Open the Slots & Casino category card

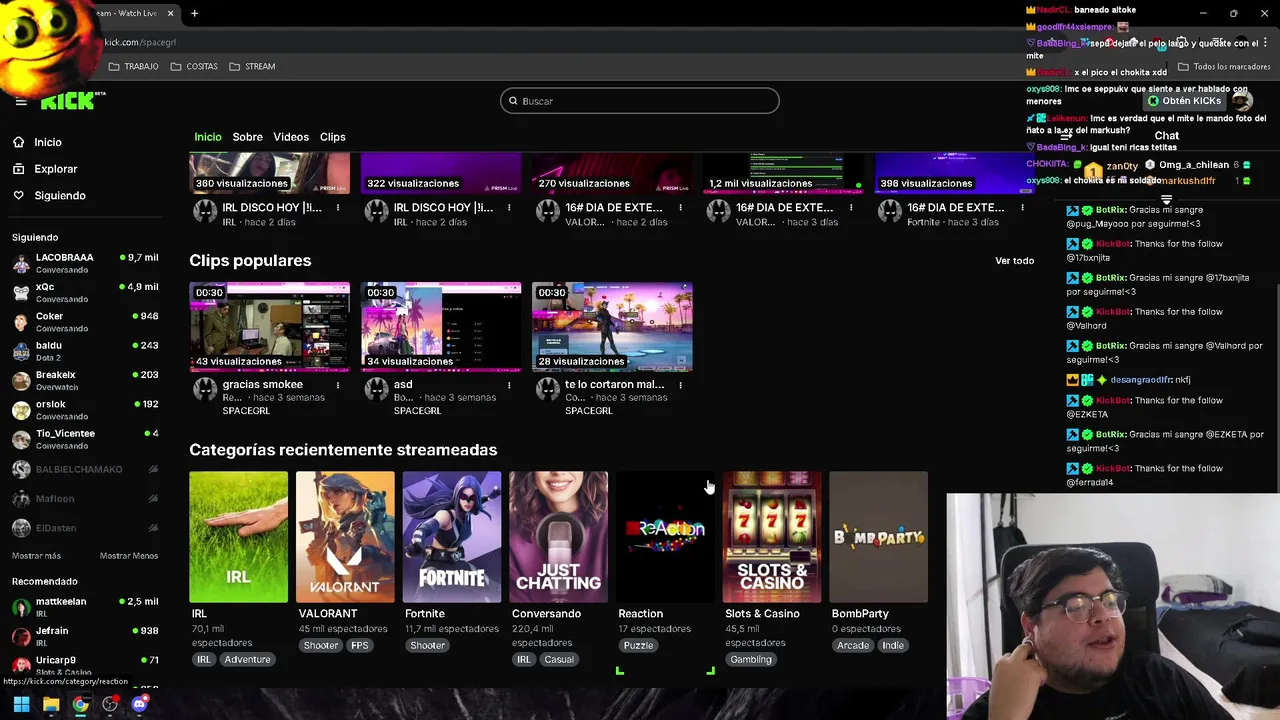[x=772, y=537]
